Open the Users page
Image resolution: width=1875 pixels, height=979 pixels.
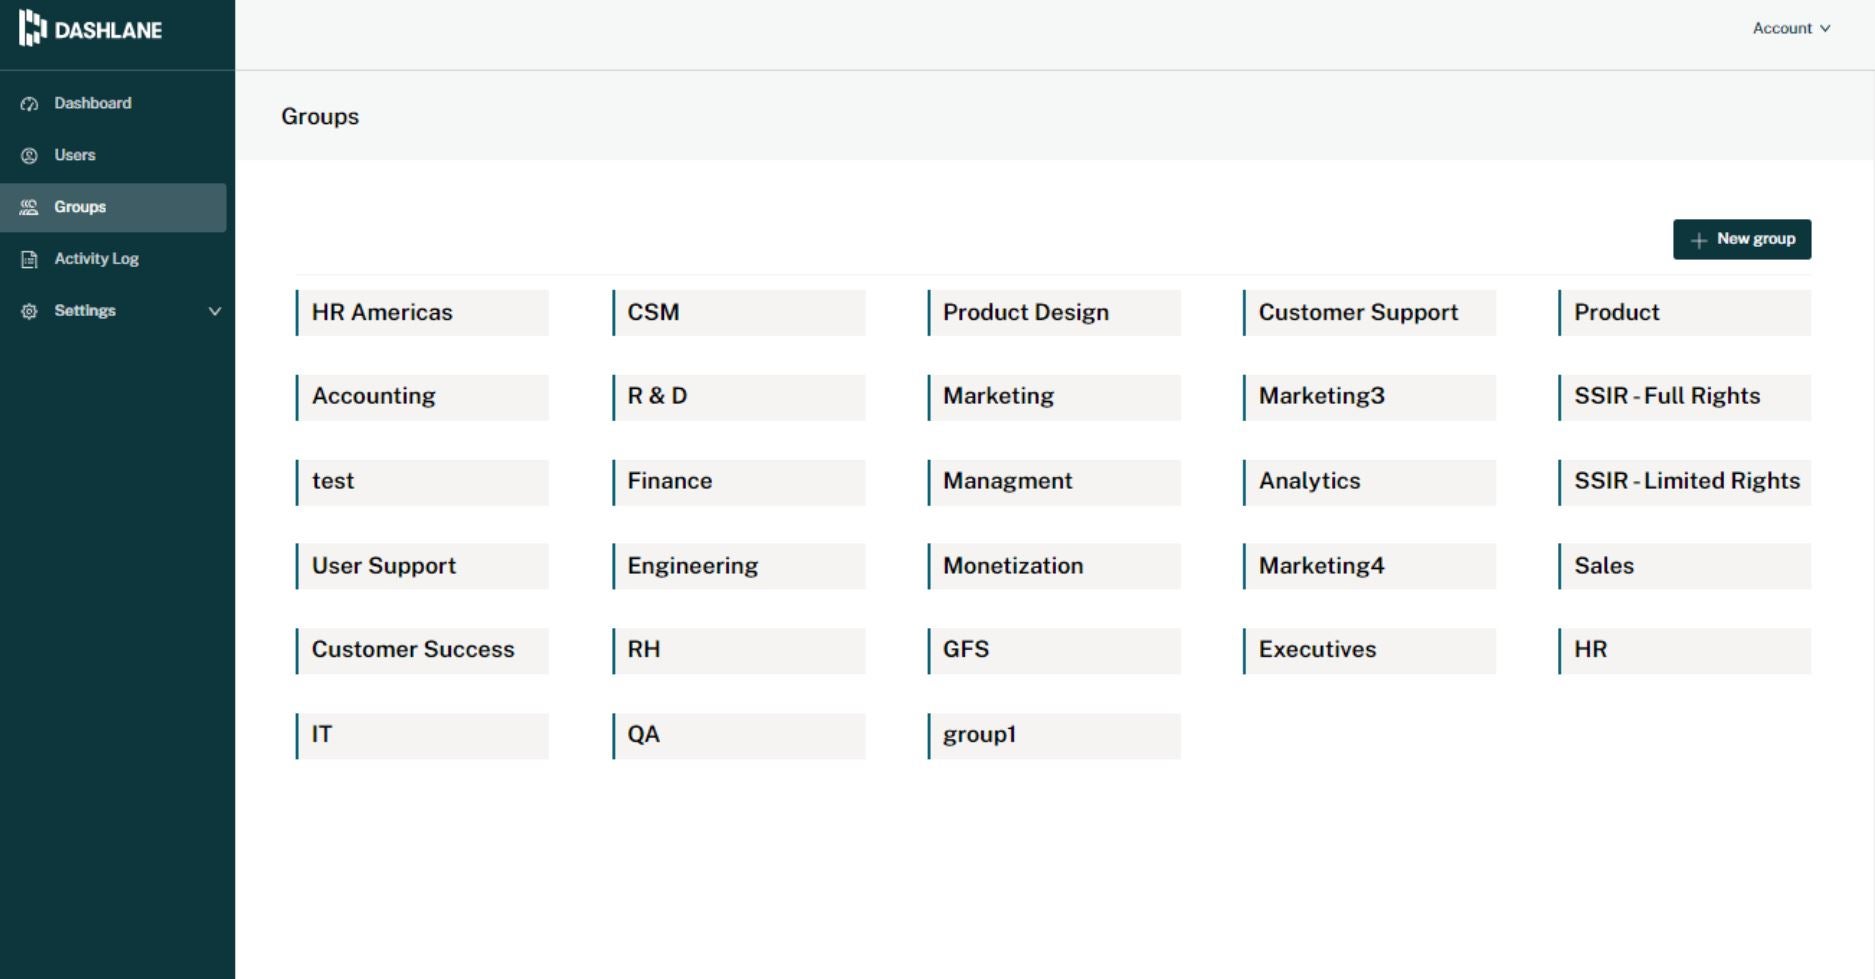(x=113, y=156)
